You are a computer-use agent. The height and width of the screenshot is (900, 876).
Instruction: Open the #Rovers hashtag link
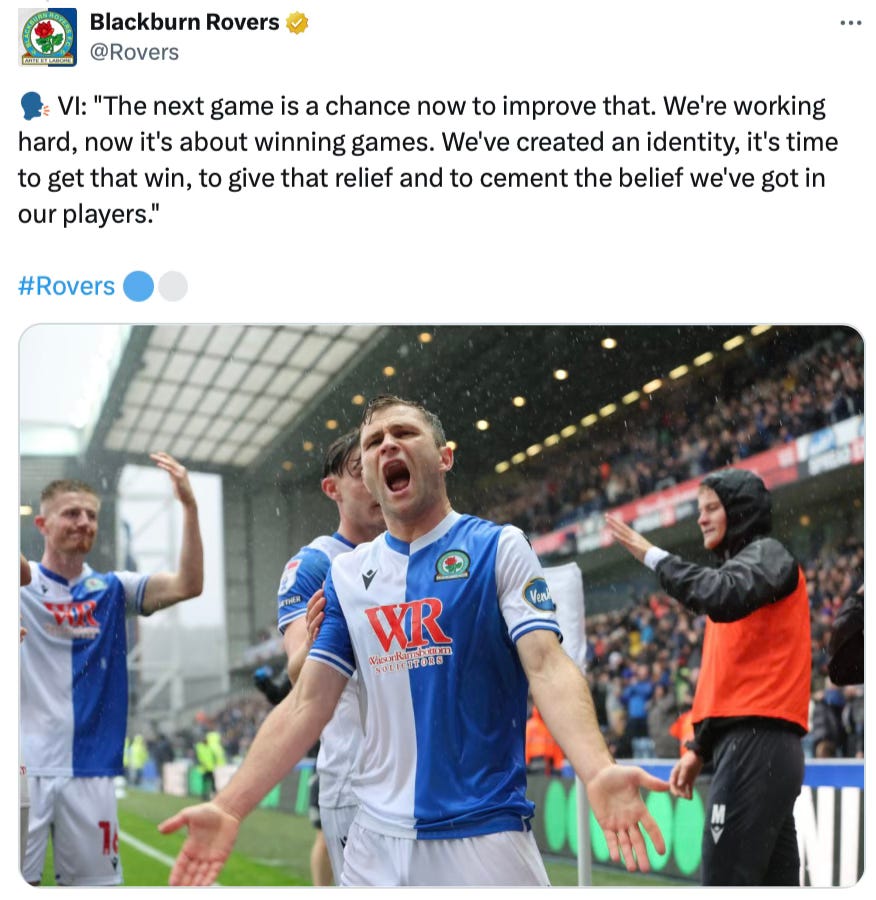(x=67, y=286)
